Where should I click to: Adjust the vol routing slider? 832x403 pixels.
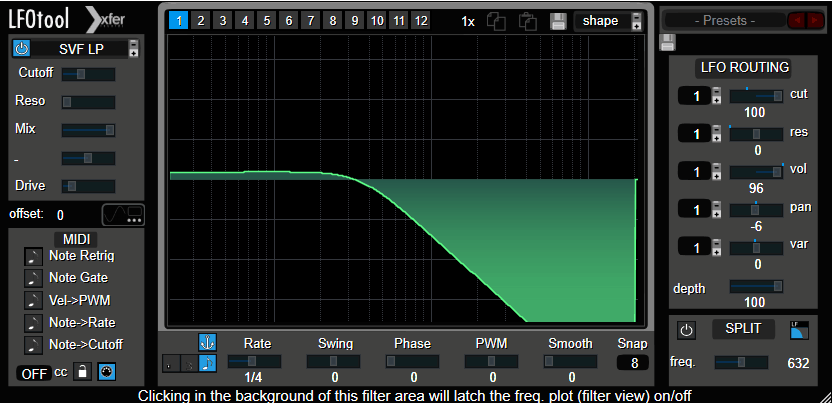pyautogui.click(x=757, y=172)
